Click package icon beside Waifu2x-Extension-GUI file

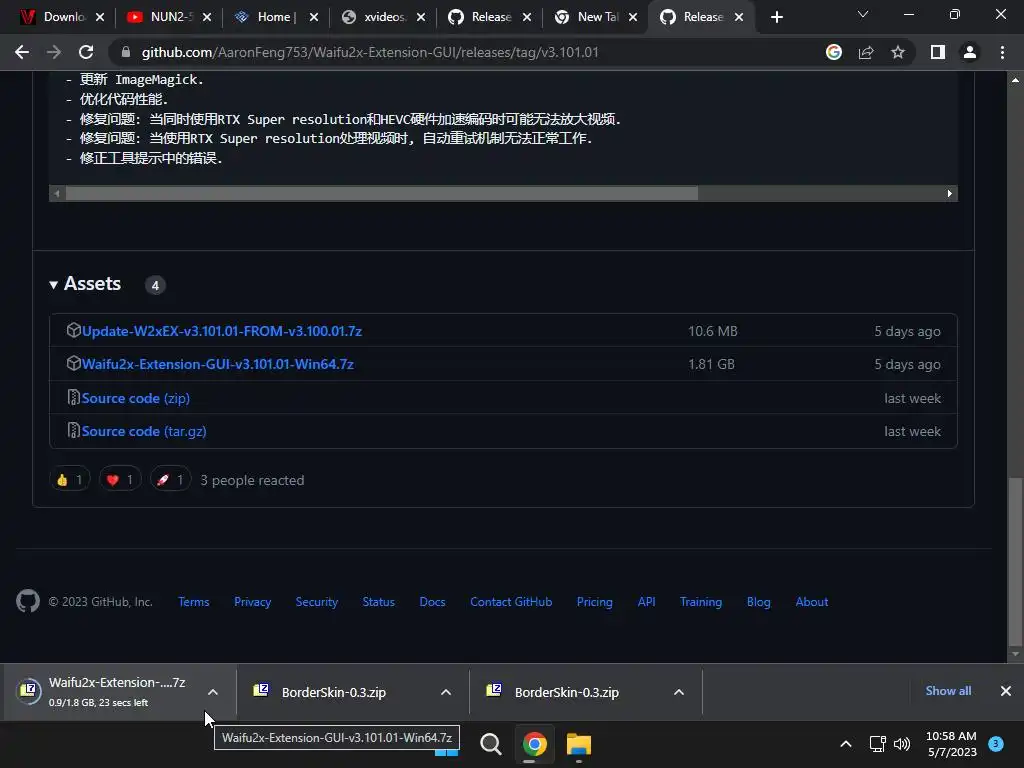coord(73,363)
